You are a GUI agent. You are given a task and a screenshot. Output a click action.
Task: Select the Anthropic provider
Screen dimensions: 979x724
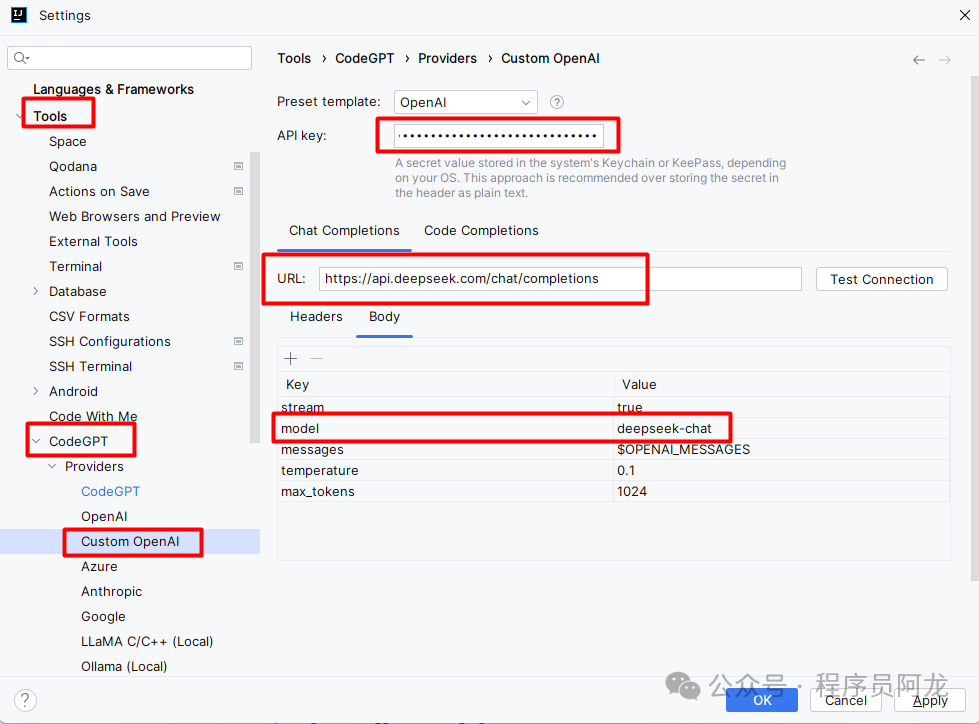pos(111,591)
